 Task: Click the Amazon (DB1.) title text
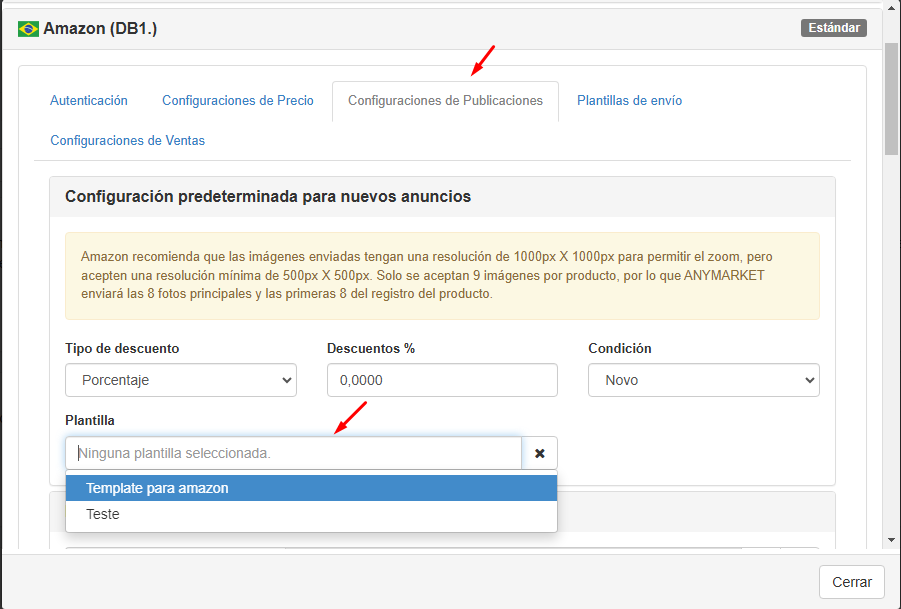(x=100, y=28)
